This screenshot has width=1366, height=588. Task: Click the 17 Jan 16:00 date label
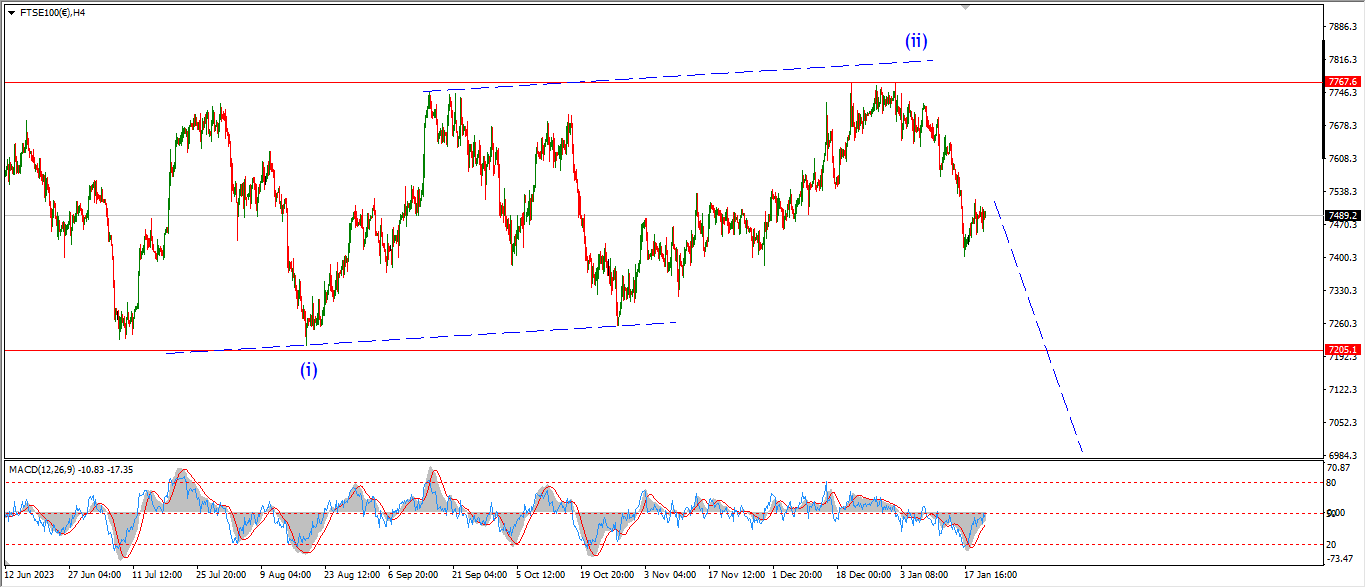click(x=988, y=575)
